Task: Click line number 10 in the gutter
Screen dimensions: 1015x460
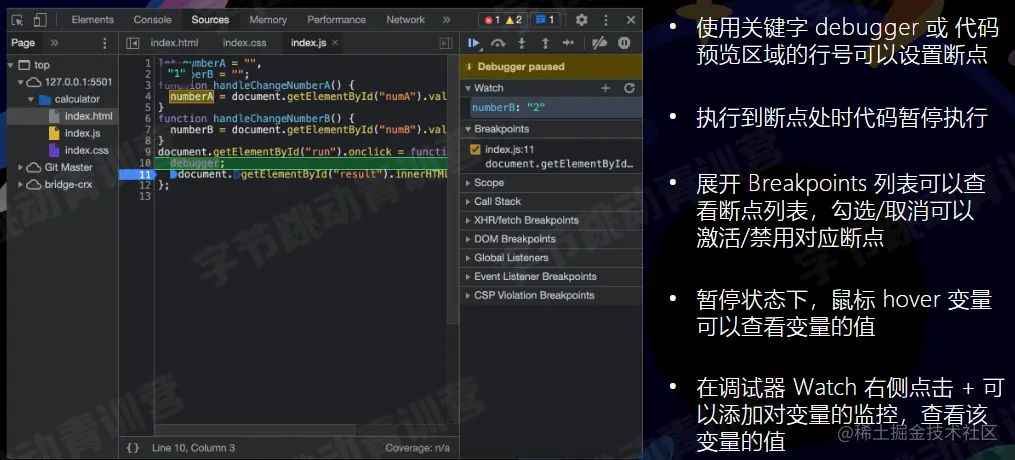Action: pos(144,163)
